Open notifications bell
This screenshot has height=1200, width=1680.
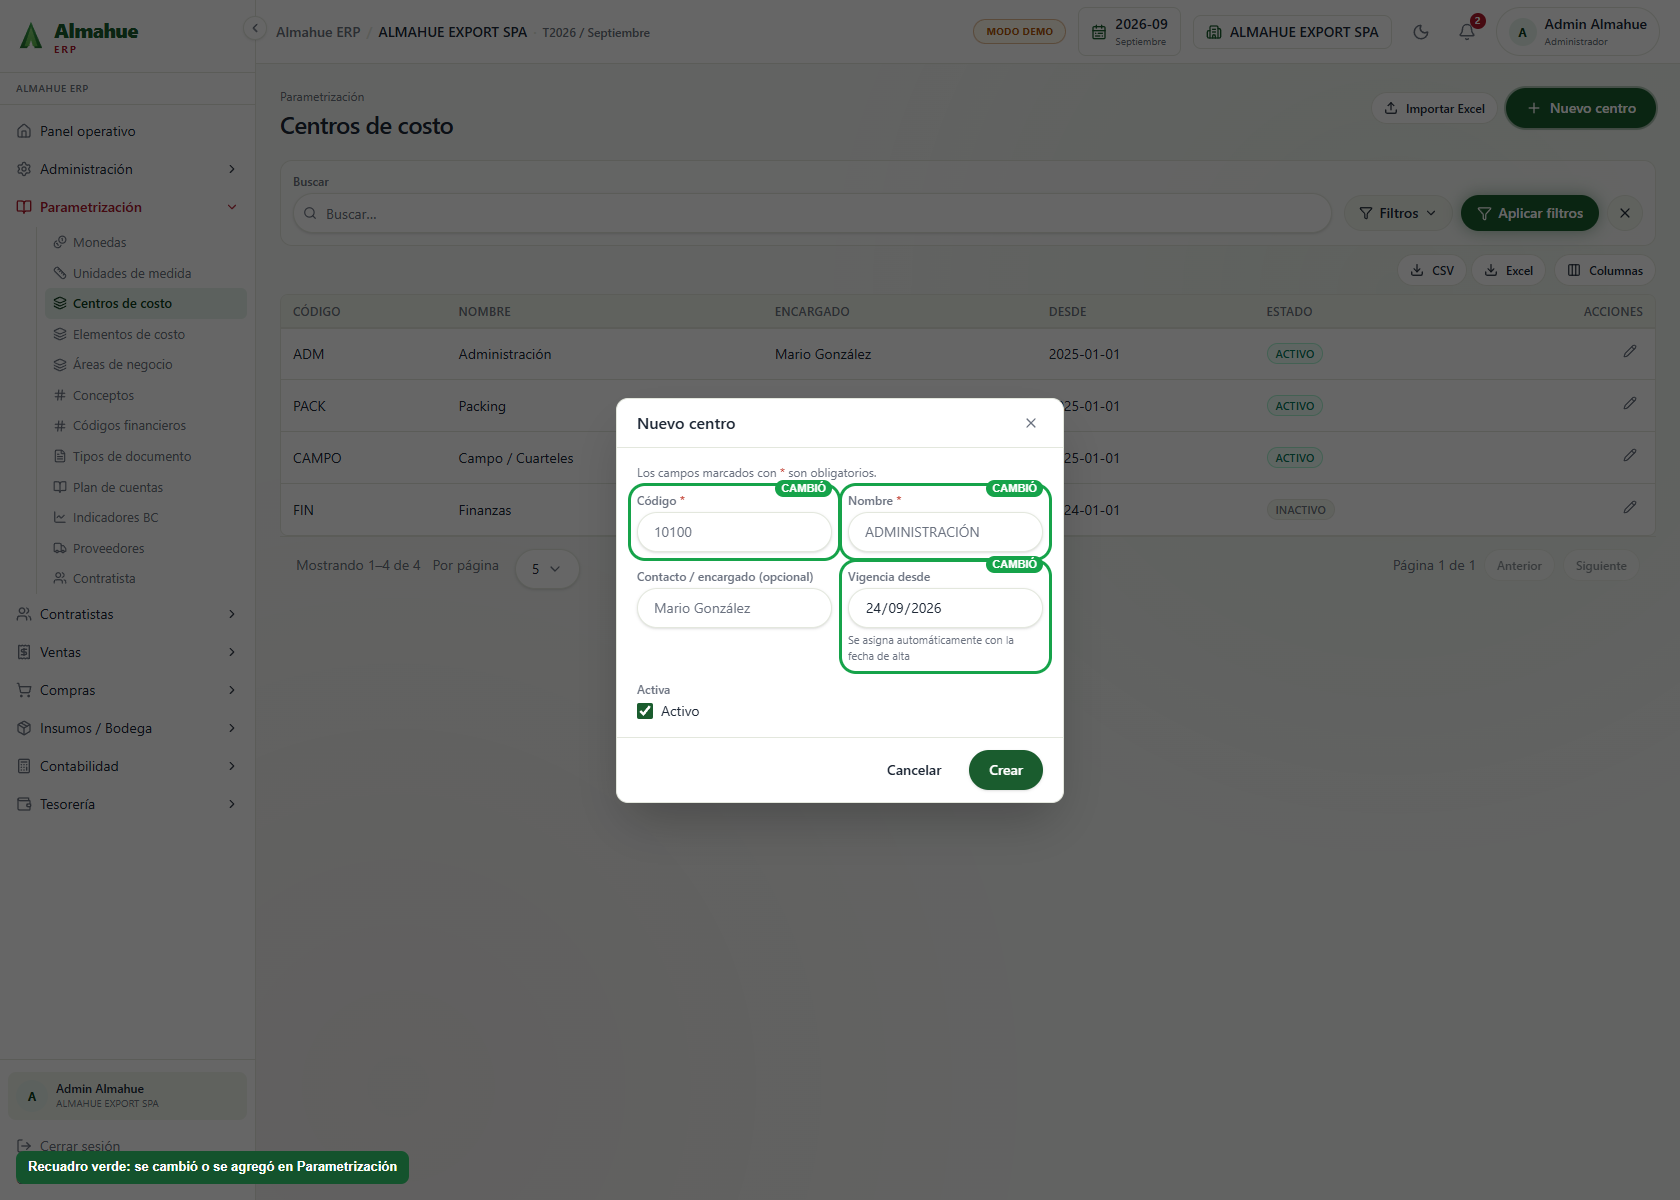(x=1467, y=32)
